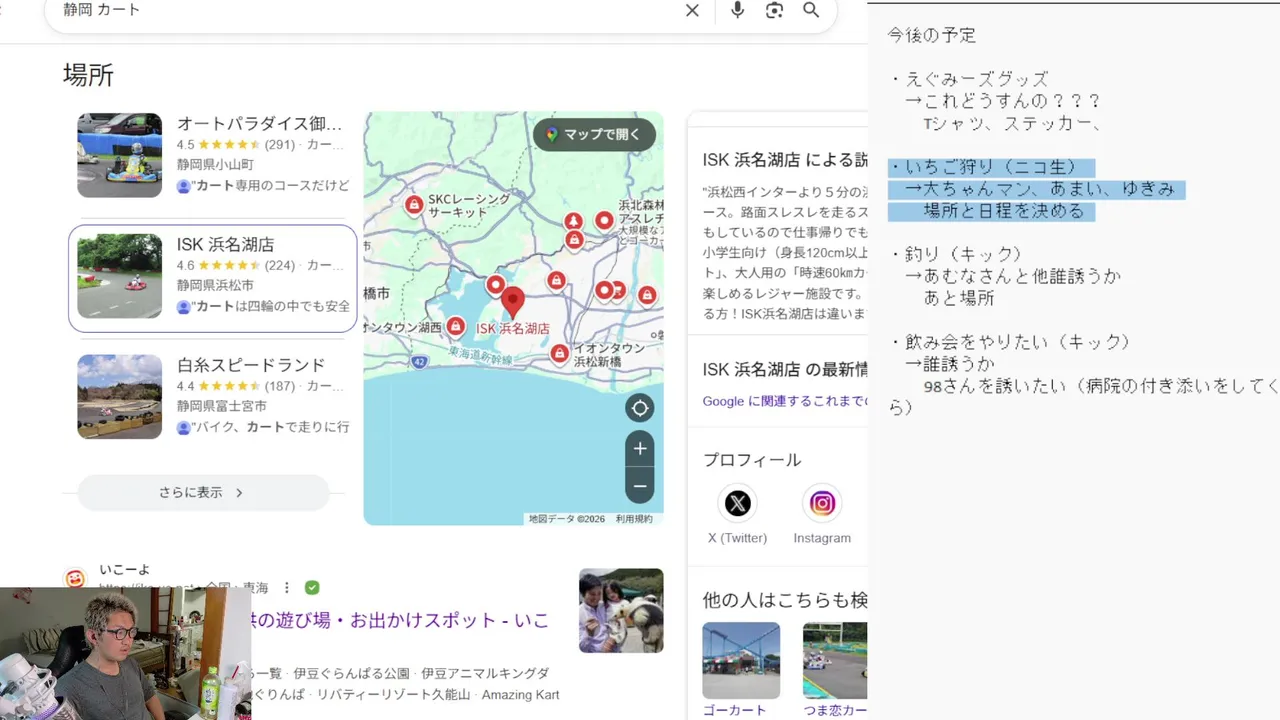Image resolution: width=1280 pixels, height=720 pixels.
Task: Center the map with the my-location icon
Action: click(640, 408)
